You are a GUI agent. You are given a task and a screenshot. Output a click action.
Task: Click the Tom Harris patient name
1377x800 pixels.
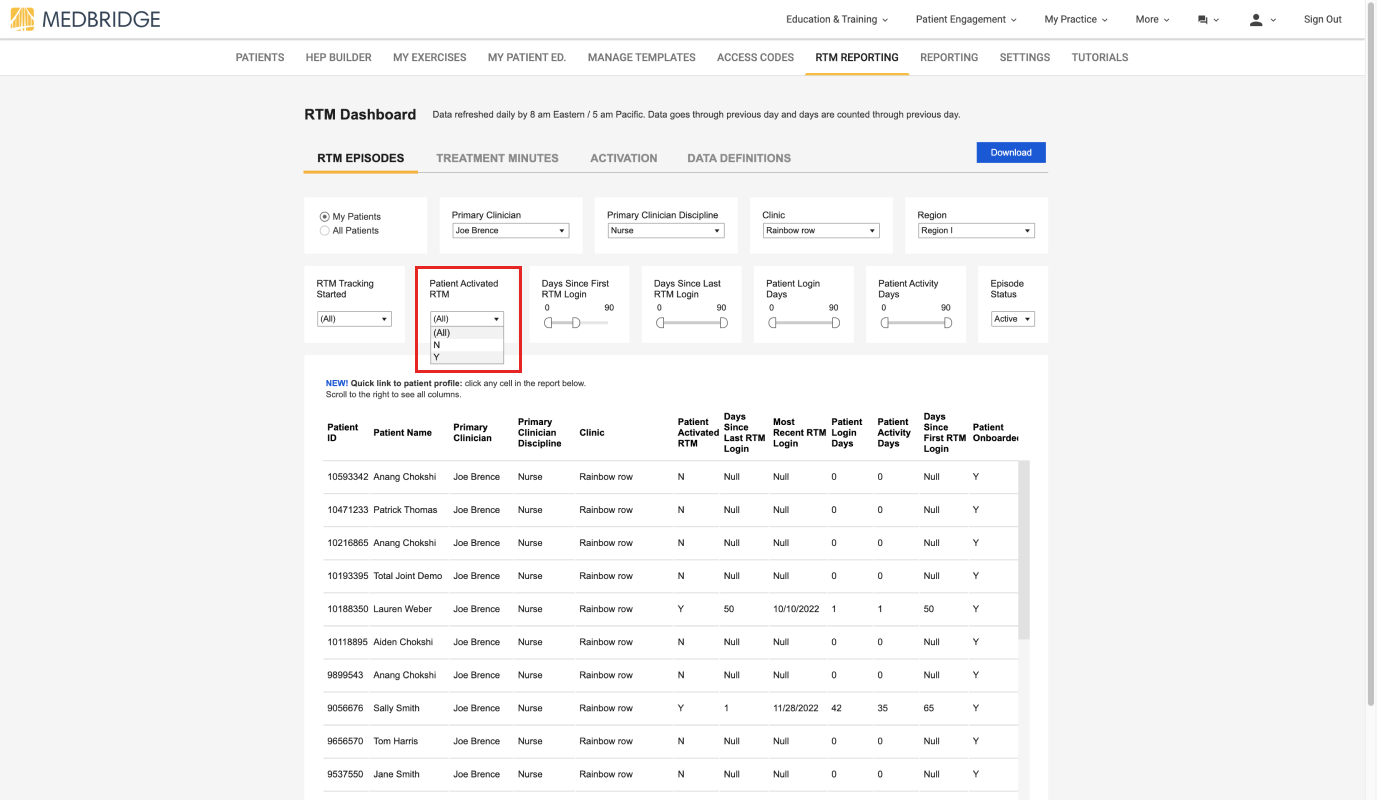pos(396,741)
